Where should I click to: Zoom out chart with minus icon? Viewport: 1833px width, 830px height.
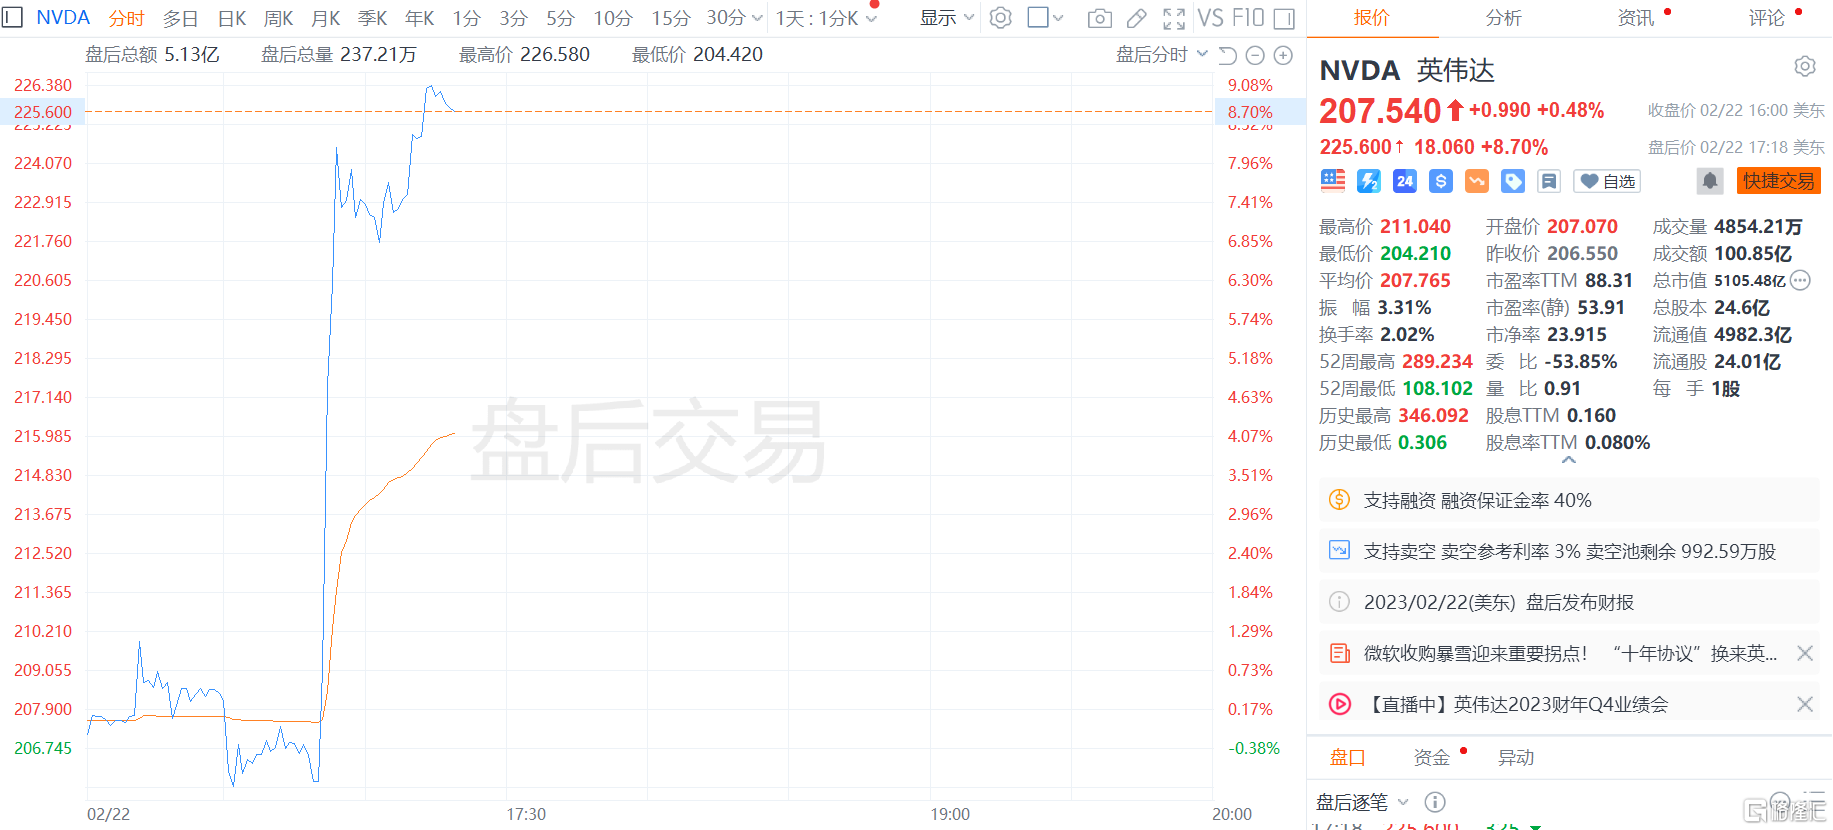pyautogui.click(x=1256, y=55)
